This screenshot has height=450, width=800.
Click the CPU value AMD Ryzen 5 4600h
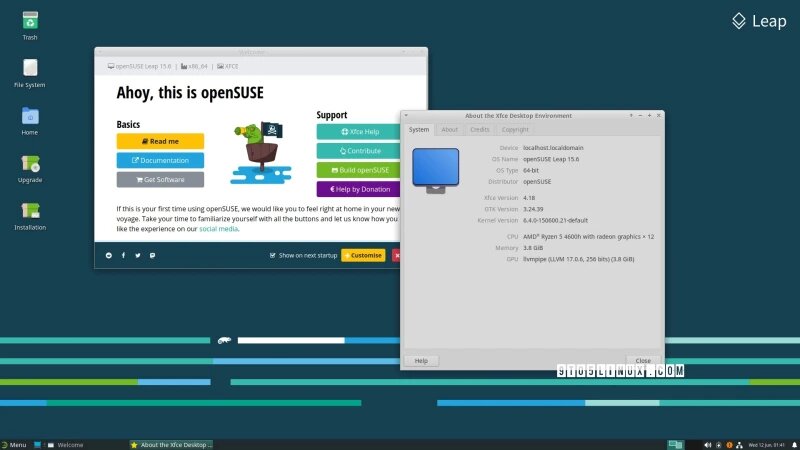pyautogui.click(x=588, y=237)
